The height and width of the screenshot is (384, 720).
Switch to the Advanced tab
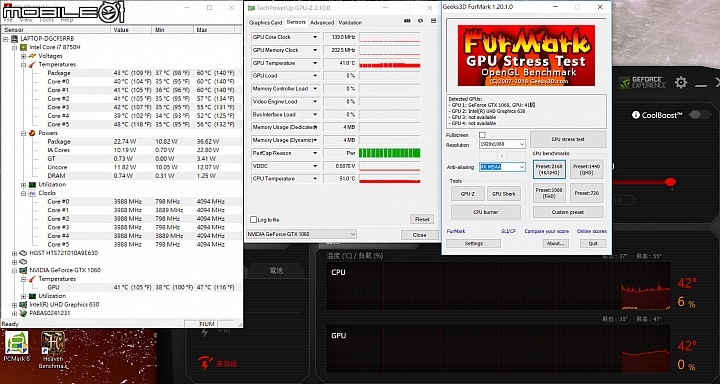[322, 23]
